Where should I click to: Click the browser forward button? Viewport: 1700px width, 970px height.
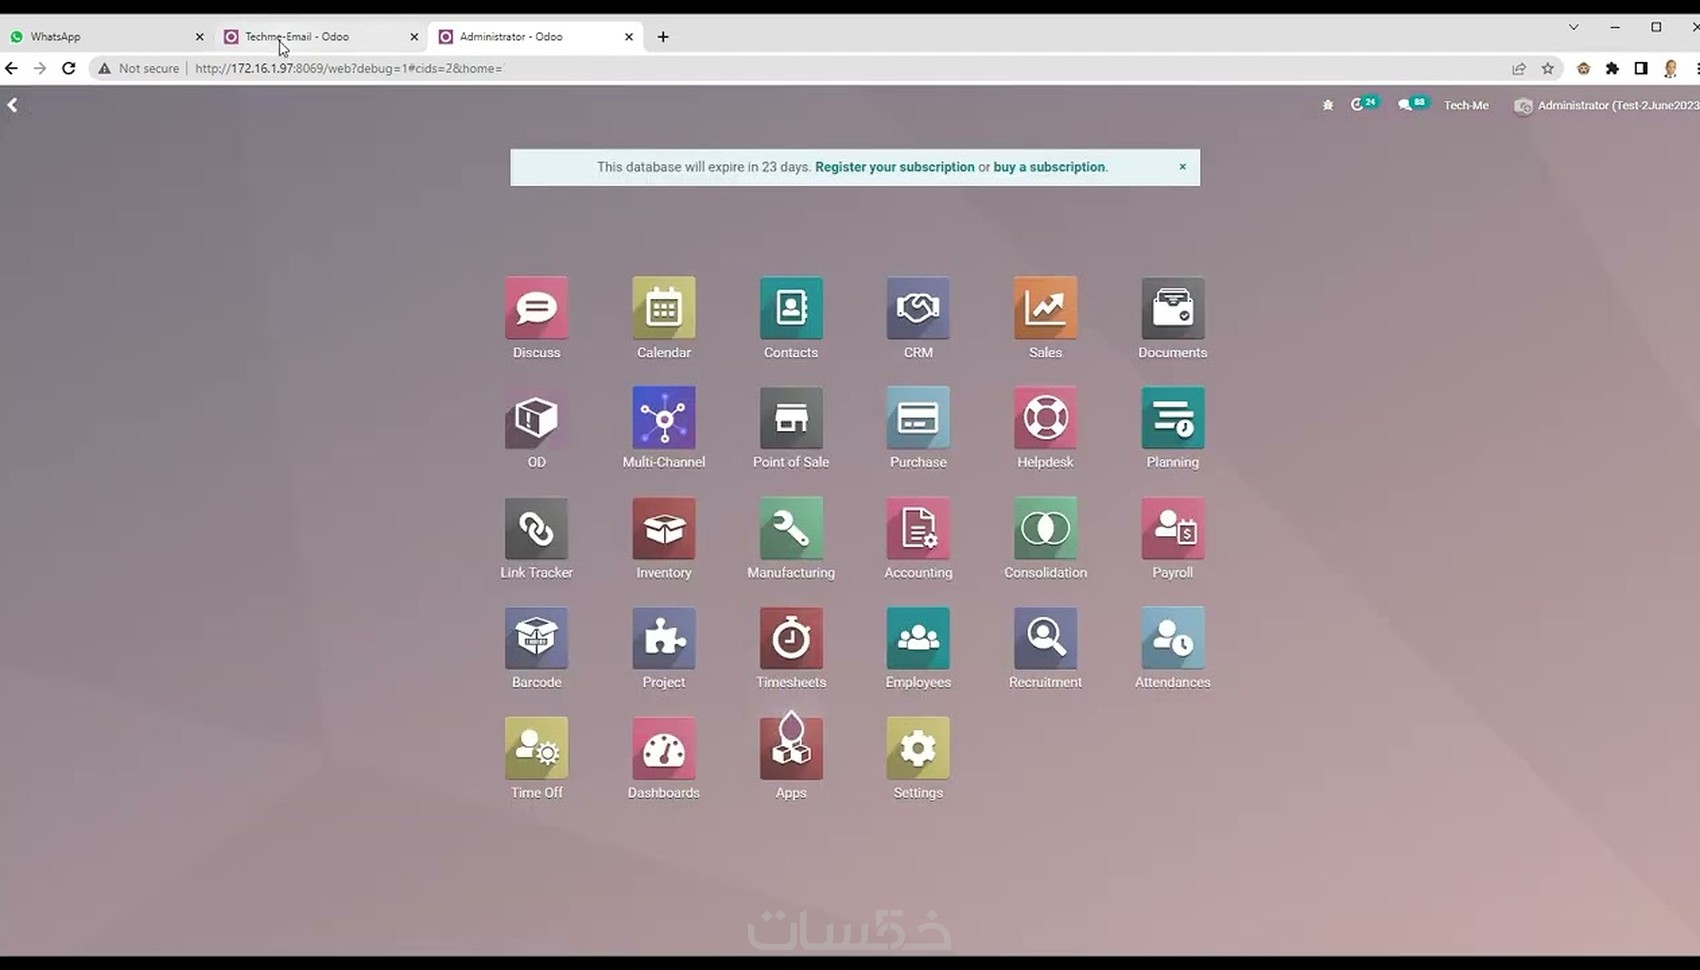[x=40, y=68]
